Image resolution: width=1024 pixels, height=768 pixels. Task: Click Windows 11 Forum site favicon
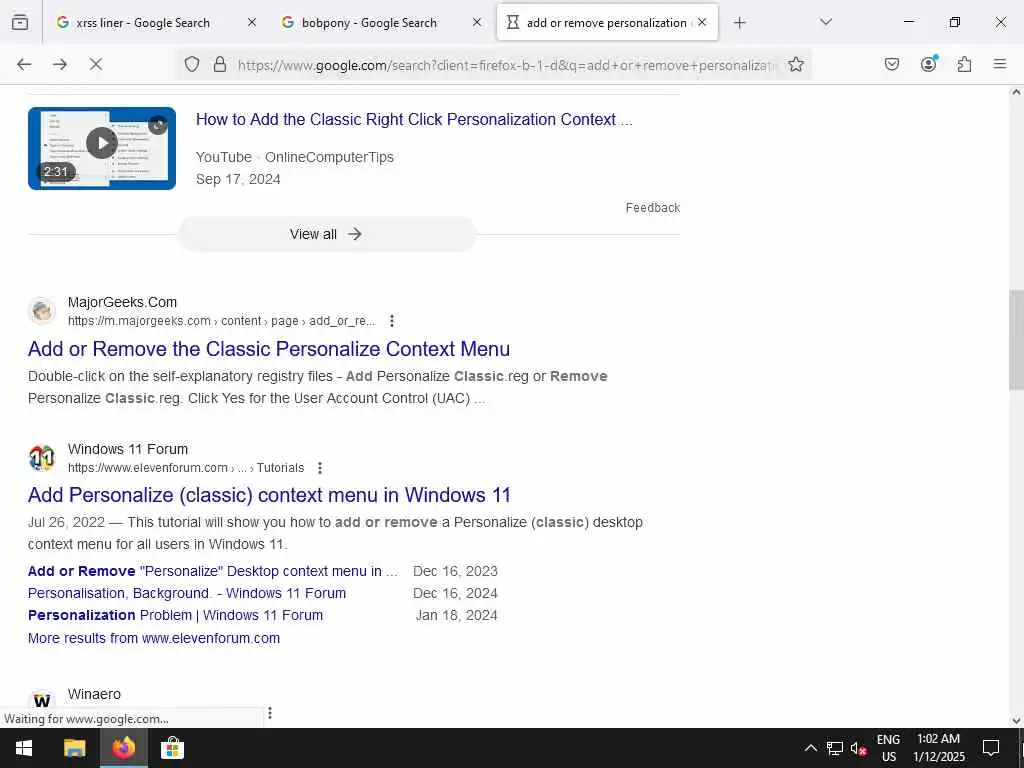click(42, 458)
